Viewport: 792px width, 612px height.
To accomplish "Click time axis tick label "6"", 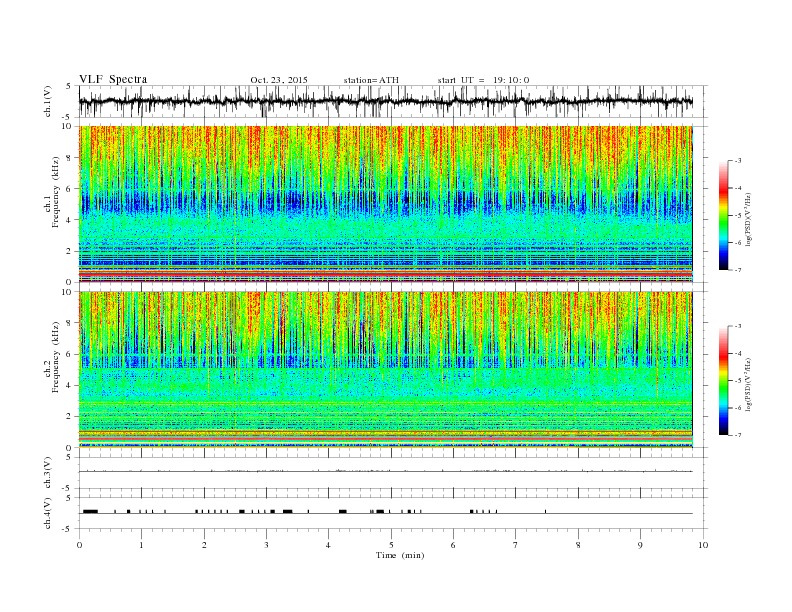I will tap(453, 545).
